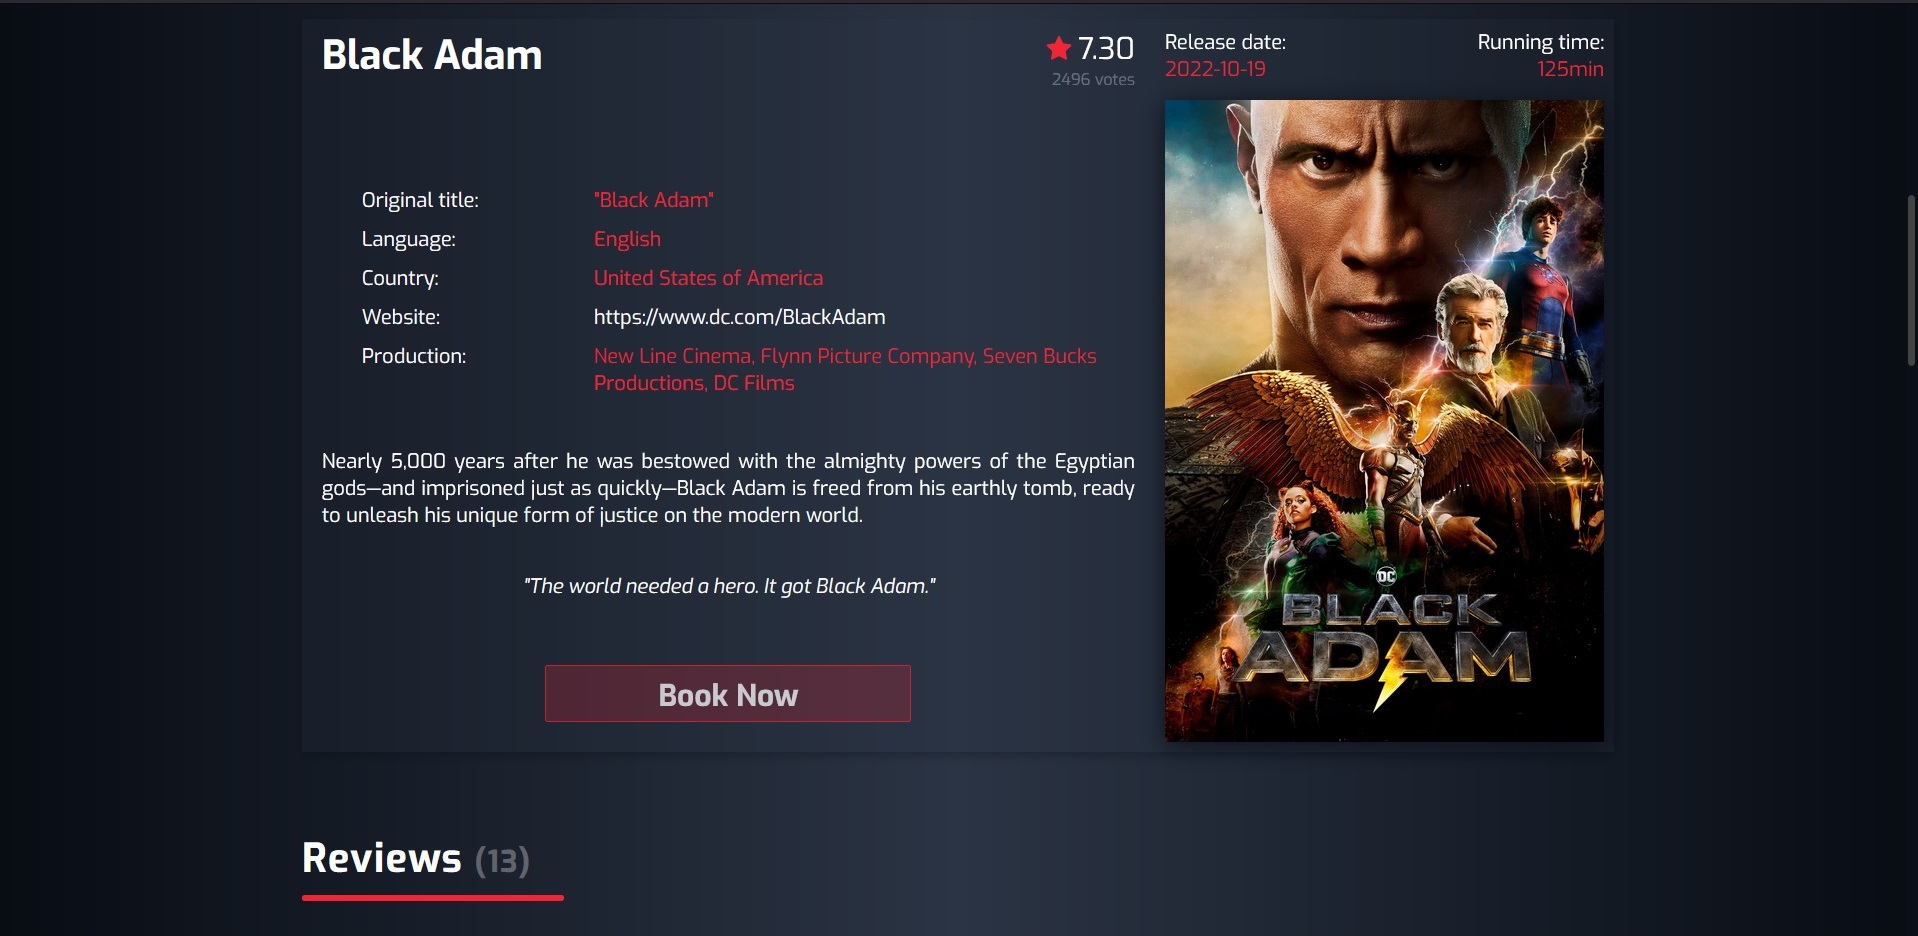Click the DC logo on poster
The width and height of the screenshot is (1918, 936).
pyautogui.click(x=1386, y=575)
